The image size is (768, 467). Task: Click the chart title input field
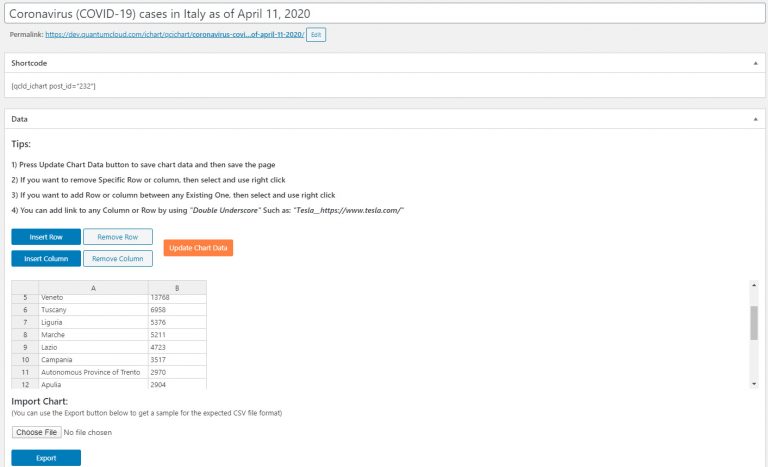click(x=384, y=14)
